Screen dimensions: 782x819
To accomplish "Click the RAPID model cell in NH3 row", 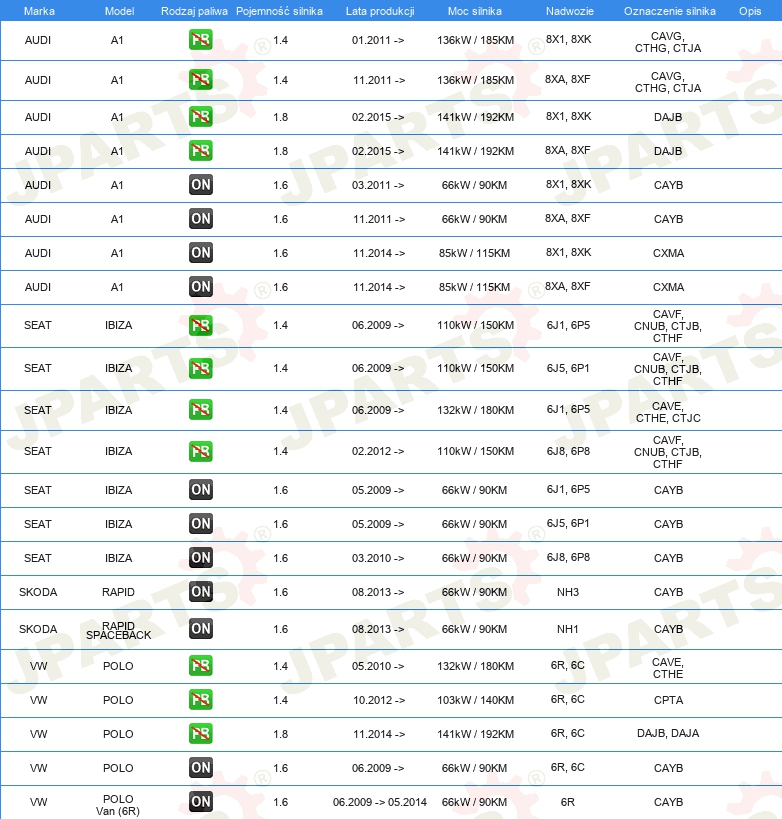I will coord(118,592).
